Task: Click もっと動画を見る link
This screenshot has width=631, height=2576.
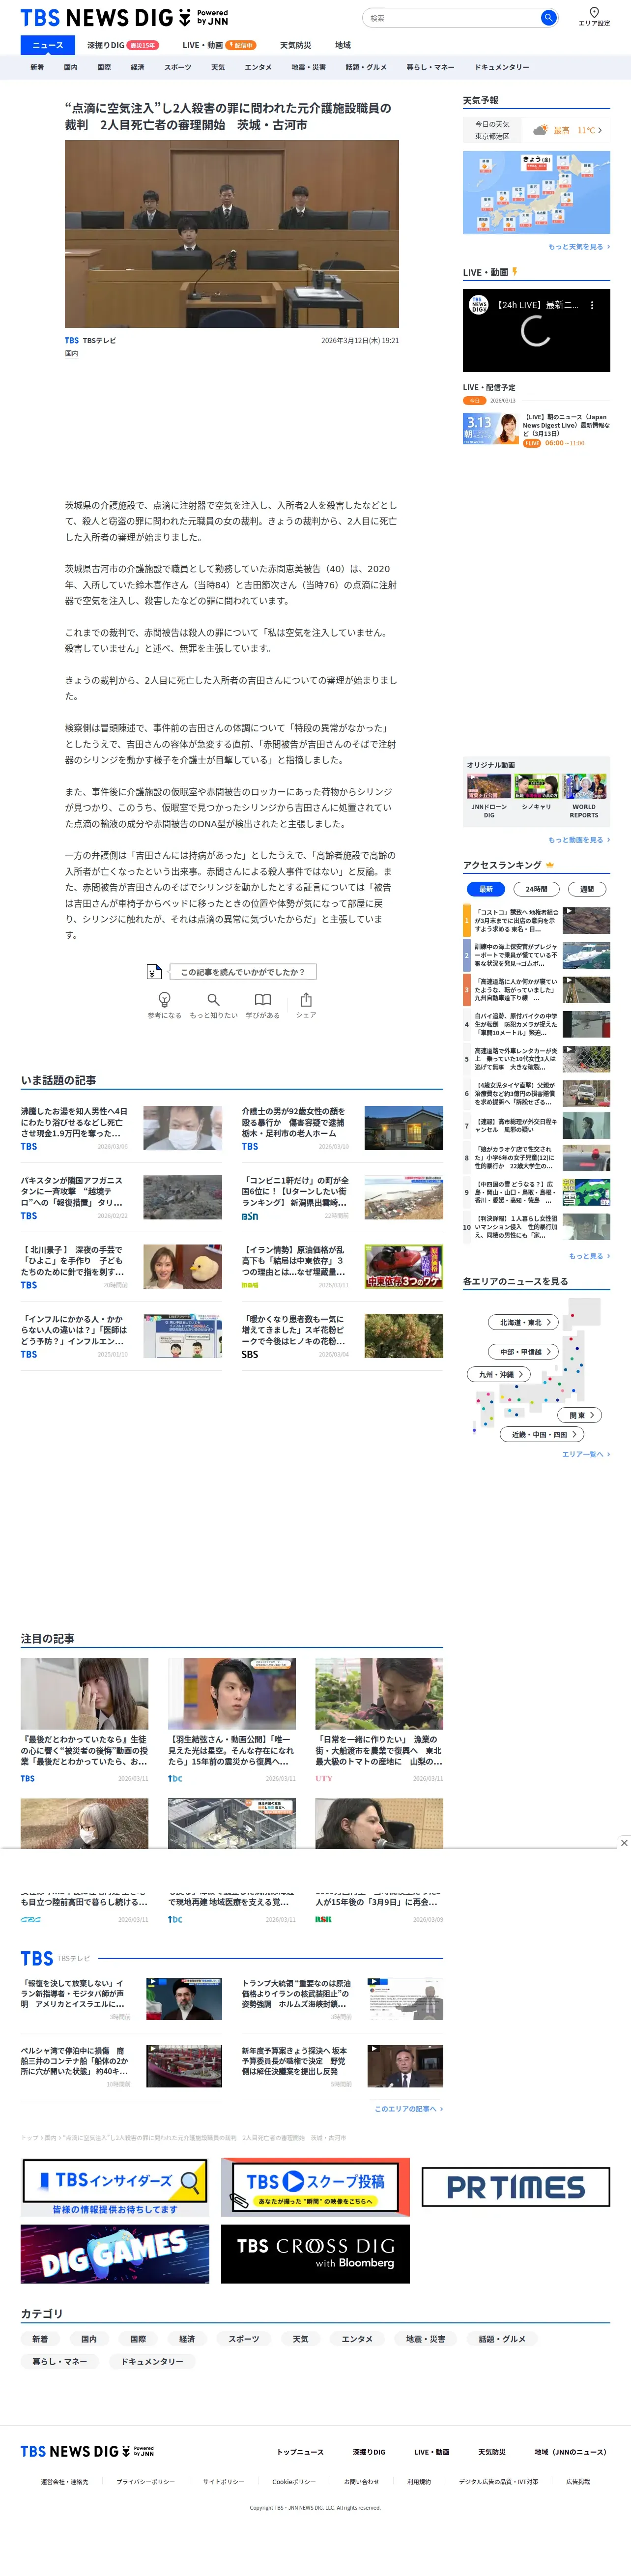Action: point(579,840)
